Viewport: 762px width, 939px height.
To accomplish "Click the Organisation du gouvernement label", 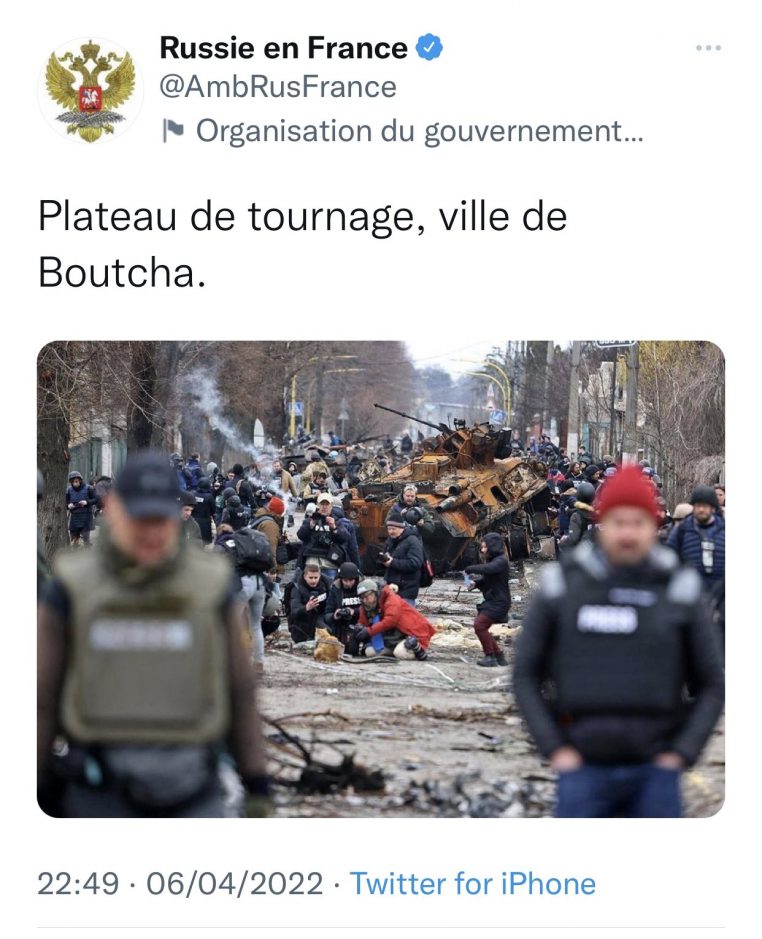I will pos(419,131).
